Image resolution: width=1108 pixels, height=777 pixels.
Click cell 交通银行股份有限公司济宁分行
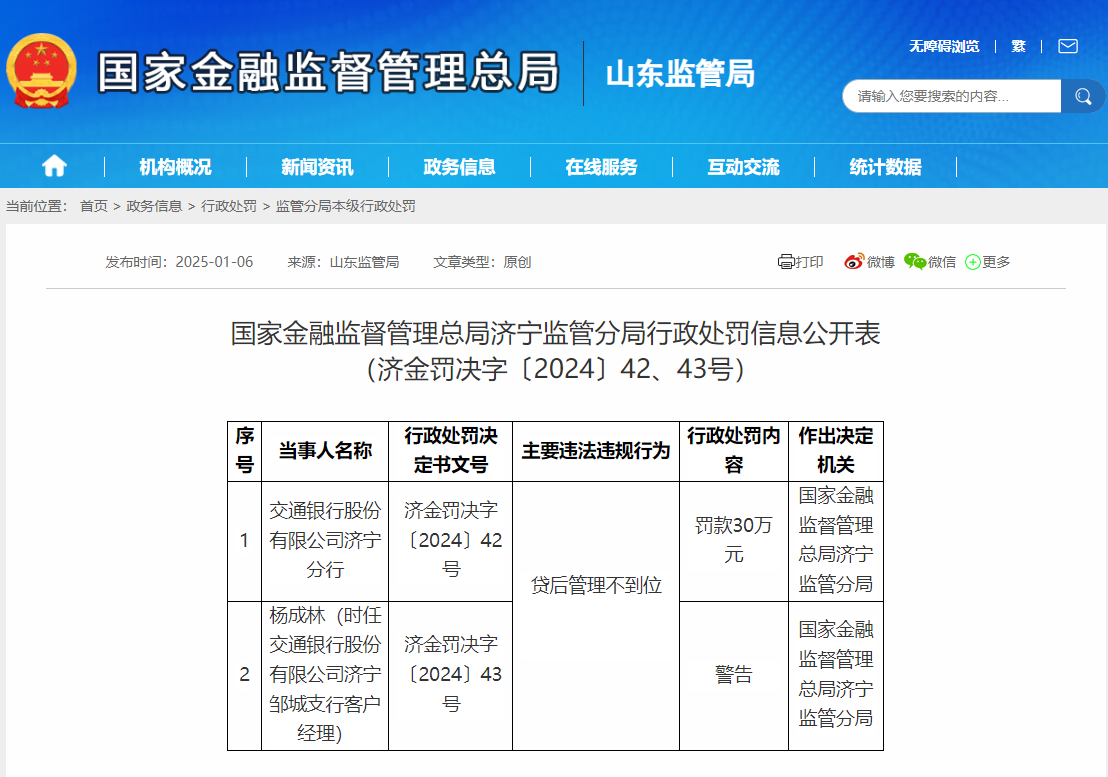(x=325, y=540)
